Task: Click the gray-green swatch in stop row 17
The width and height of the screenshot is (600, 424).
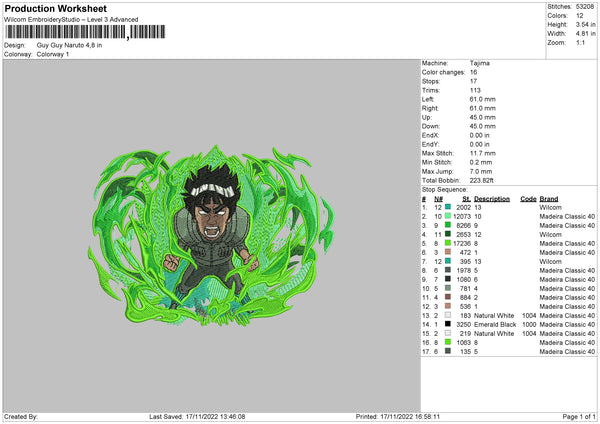Action: click(x=448, y=351)
